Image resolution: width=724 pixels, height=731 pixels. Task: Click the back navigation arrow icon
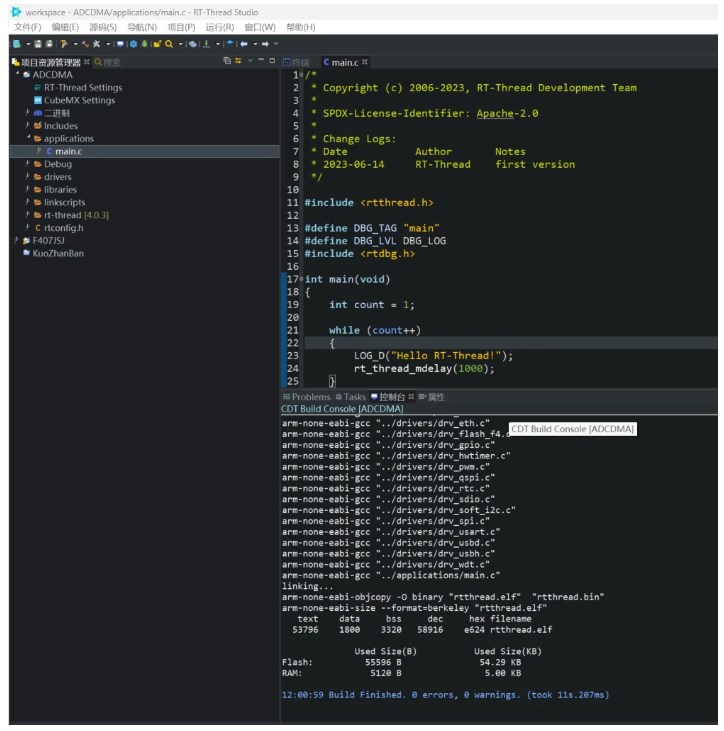243,44
